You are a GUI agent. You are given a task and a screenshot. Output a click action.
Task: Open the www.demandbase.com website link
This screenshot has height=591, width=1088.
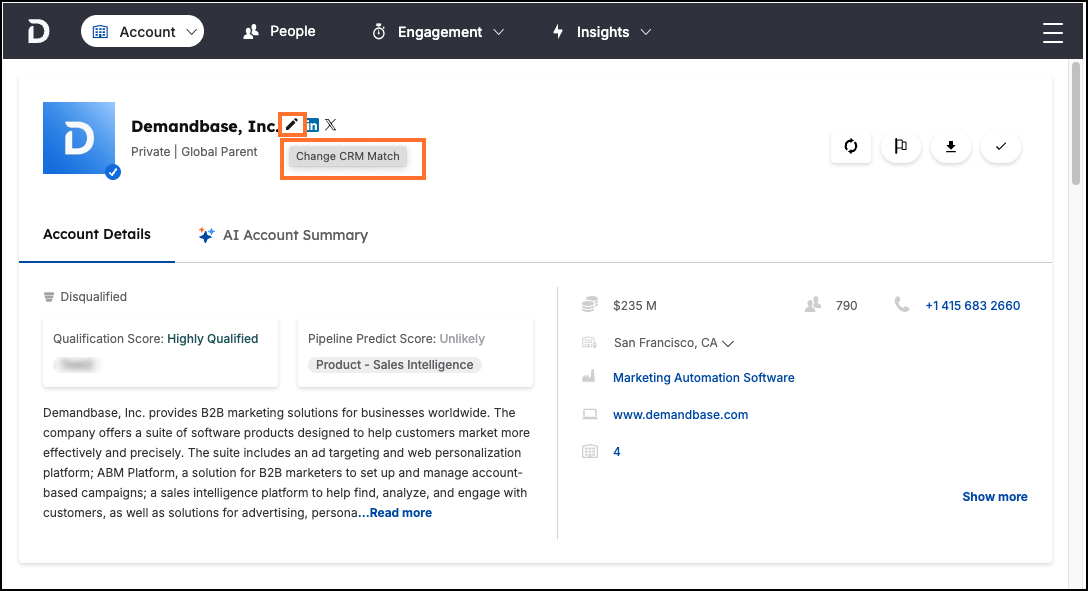(681, 415)
